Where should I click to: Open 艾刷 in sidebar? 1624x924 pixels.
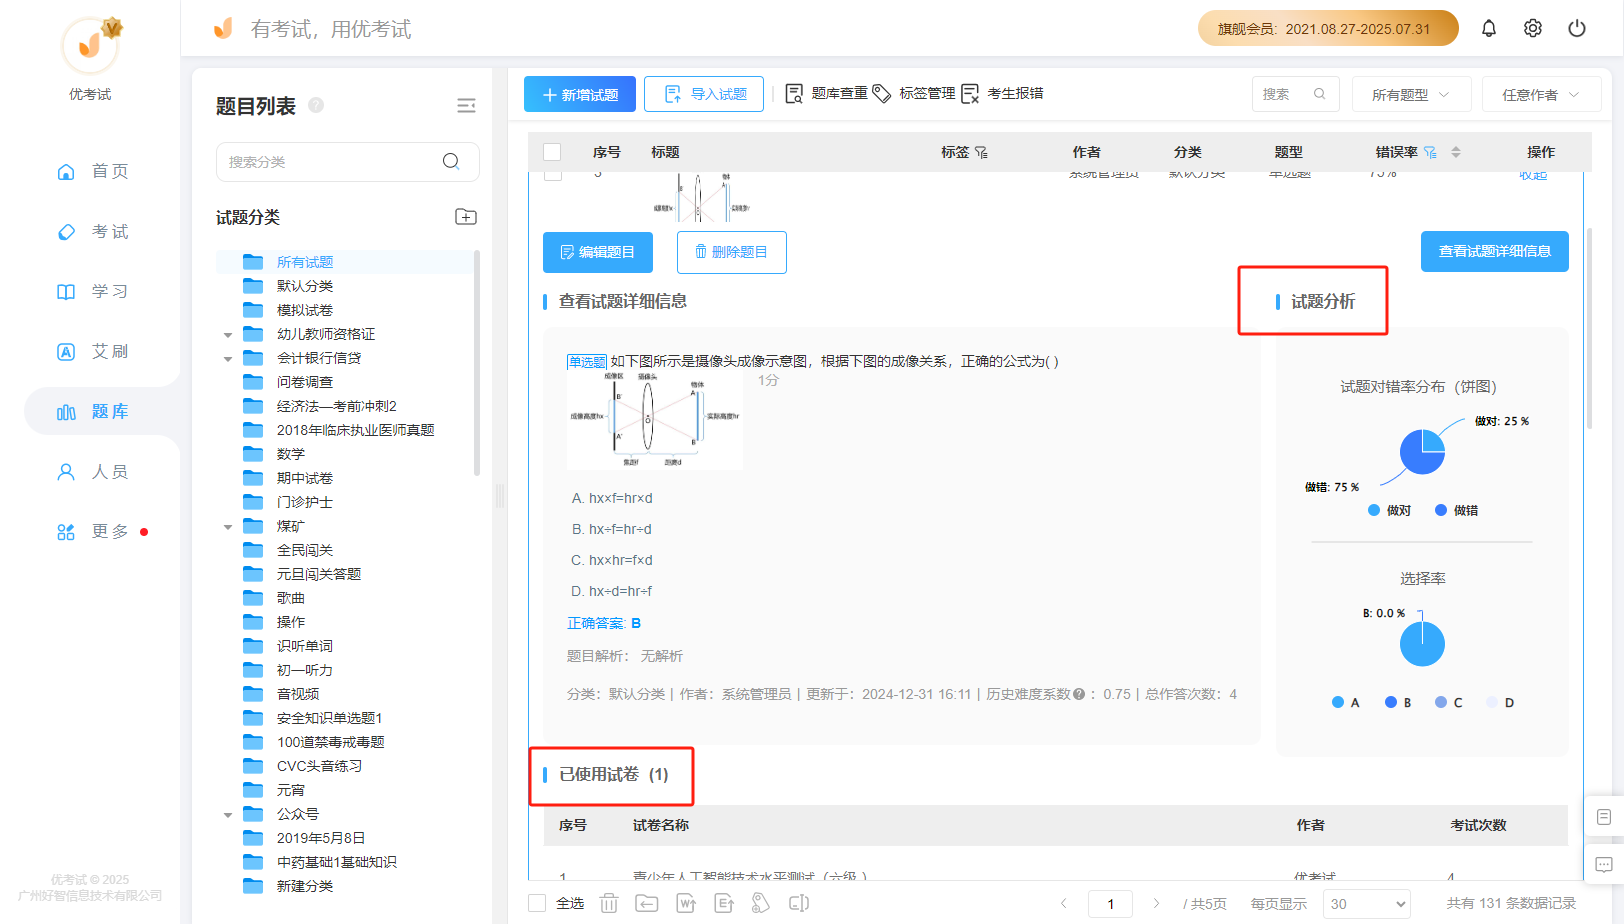pyautogui.click(x=92, y=351)
